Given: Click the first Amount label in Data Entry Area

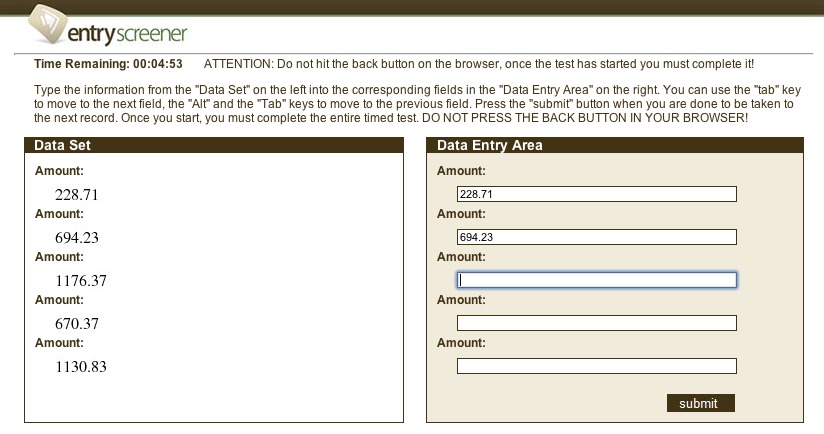Looking at the screenshot, I should [x=460, y=171].
